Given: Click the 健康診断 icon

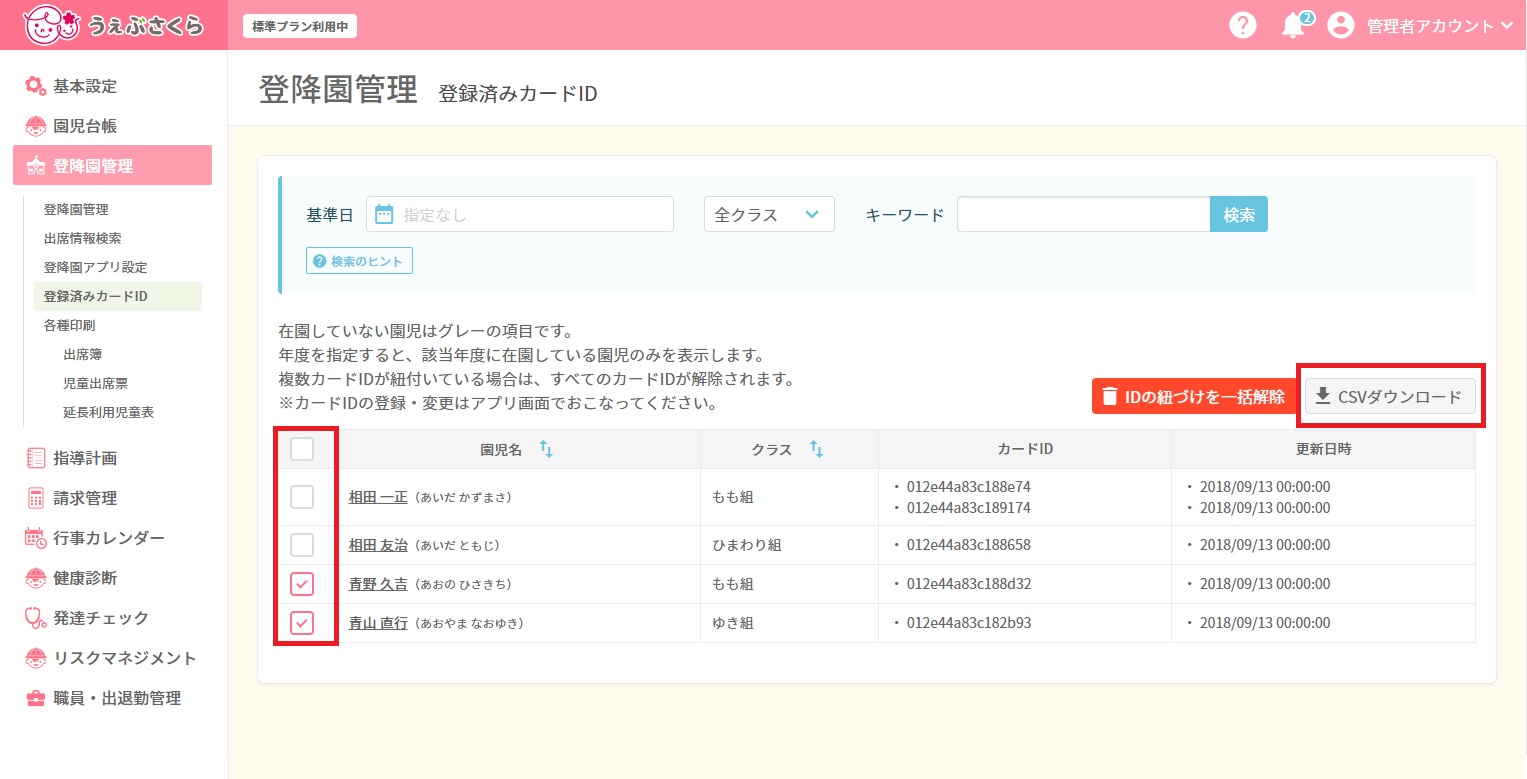Looking at the screenshot, I should [35, 578].
